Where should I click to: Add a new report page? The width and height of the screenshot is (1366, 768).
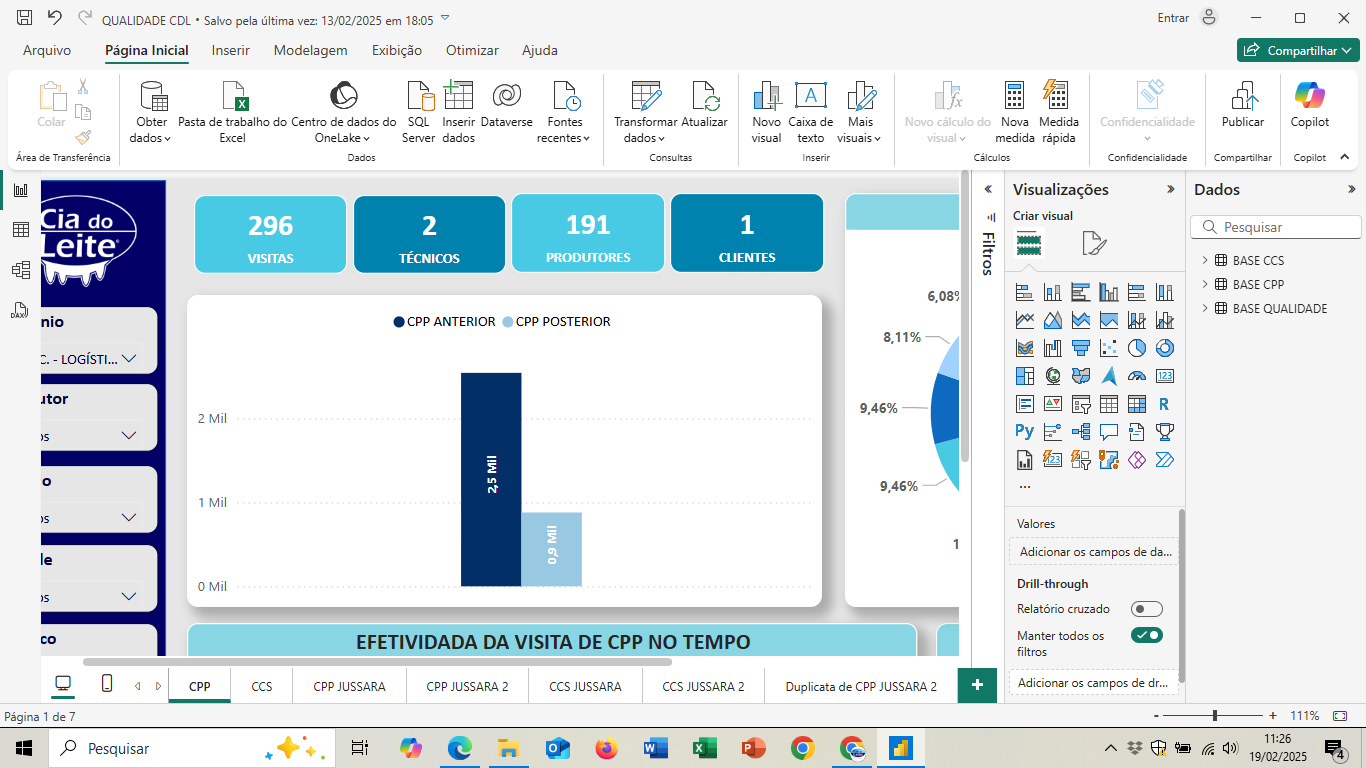pyautogui.click(x=977, y=685)
